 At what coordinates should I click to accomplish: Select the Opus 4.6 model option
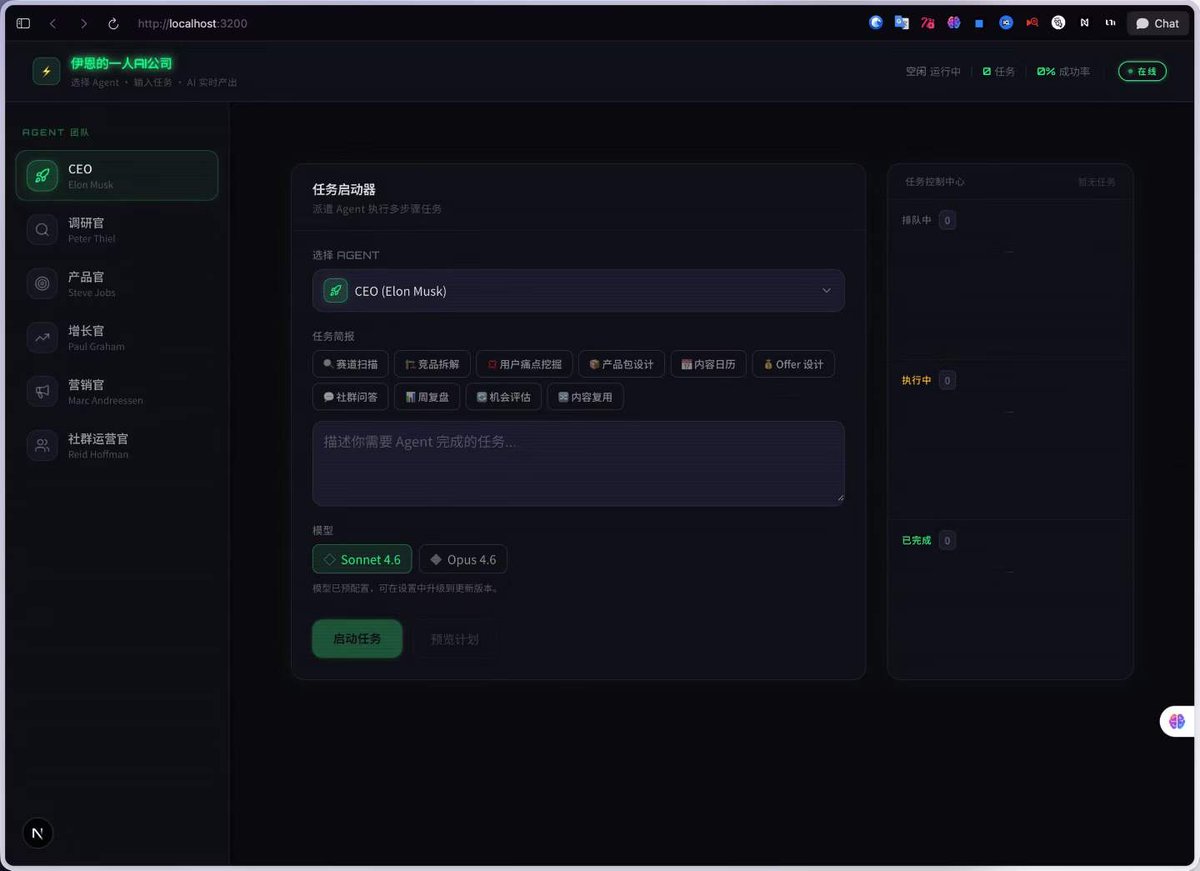click(463, 559)
